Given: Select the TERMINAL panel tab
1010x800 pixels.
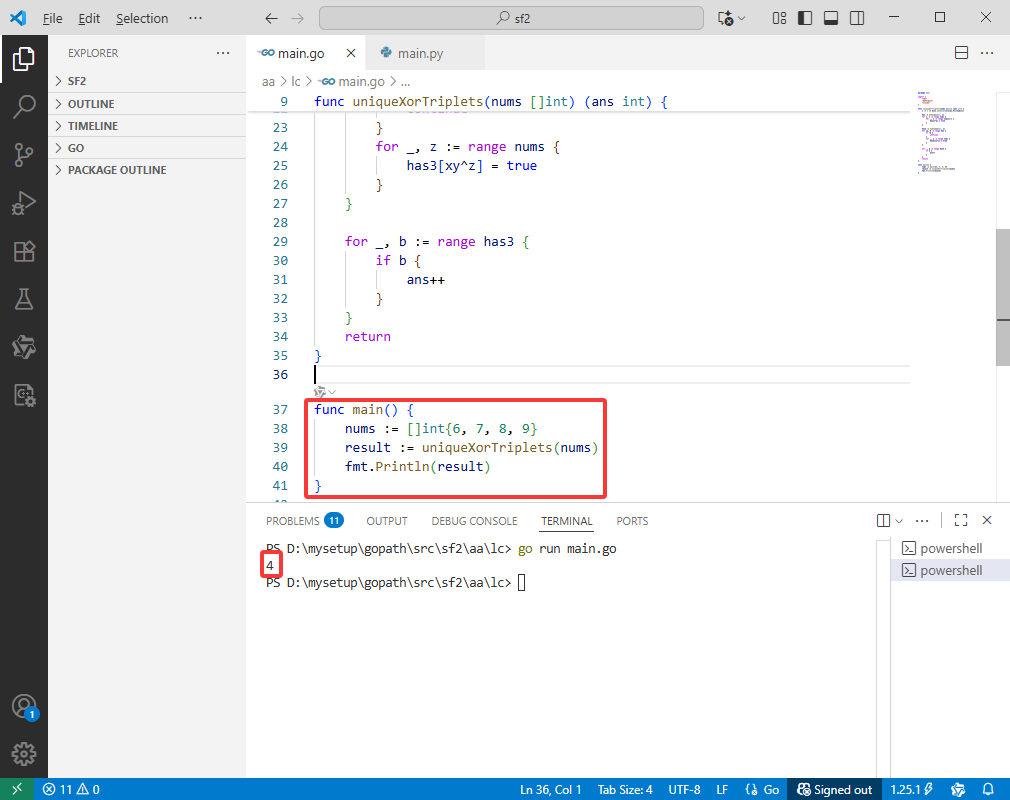Looking at the screenshot, I should (566, 520).
